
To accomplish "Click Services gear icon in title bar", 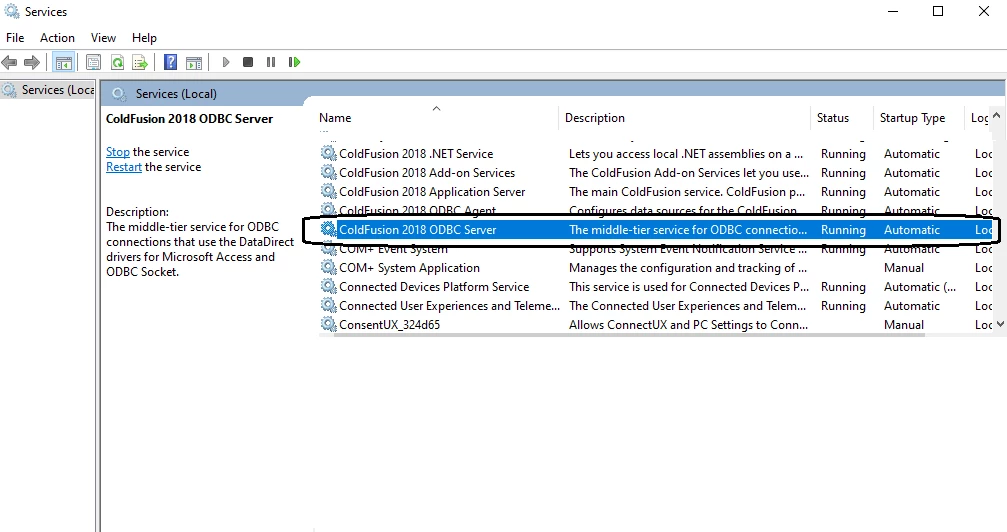I will pos(11,12).
